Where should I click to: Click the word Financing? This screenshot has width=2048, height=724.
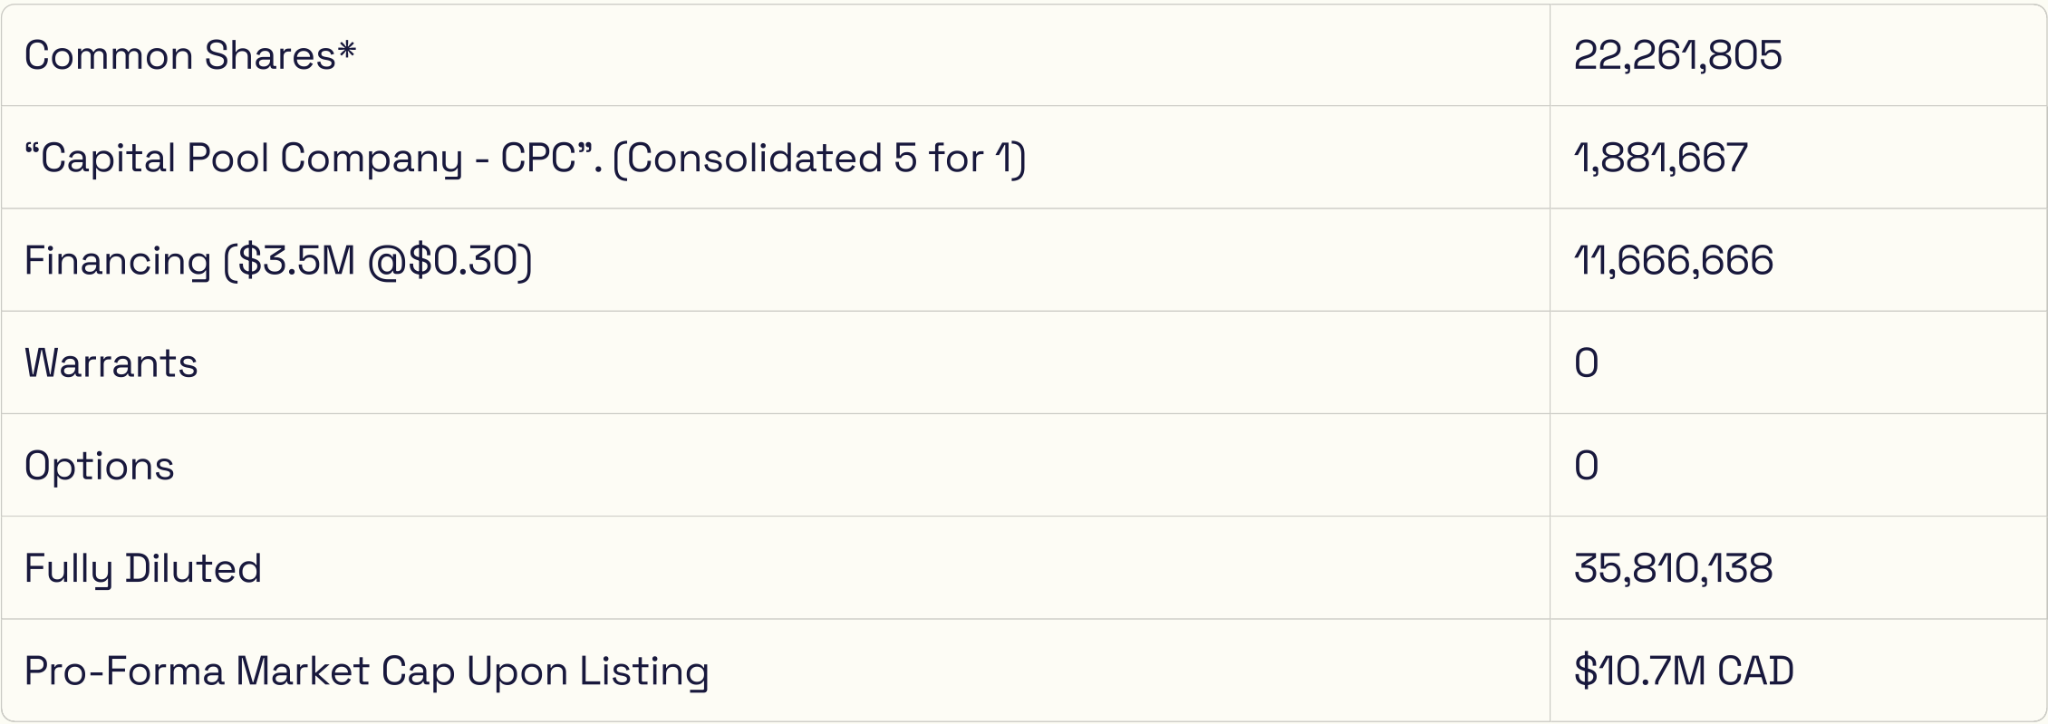point(117,261)
